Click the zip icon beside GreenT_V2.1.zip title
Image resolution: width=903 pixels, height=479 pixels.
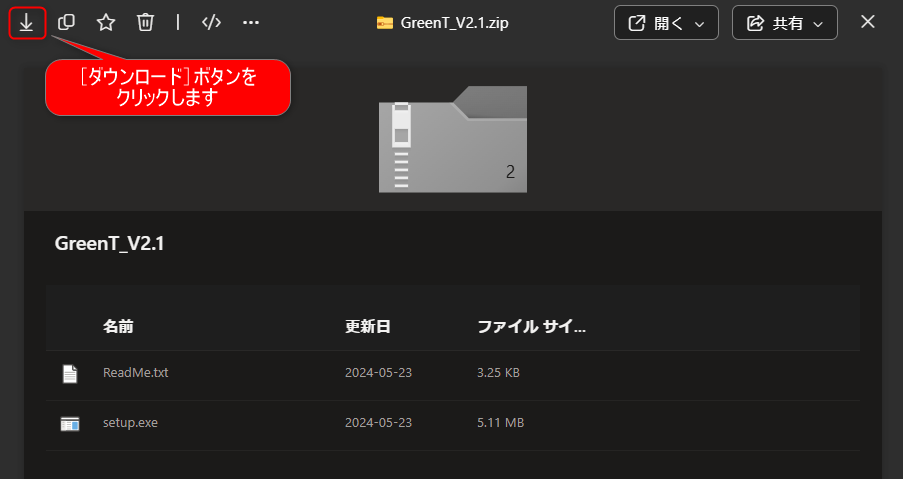coord(385,23)
